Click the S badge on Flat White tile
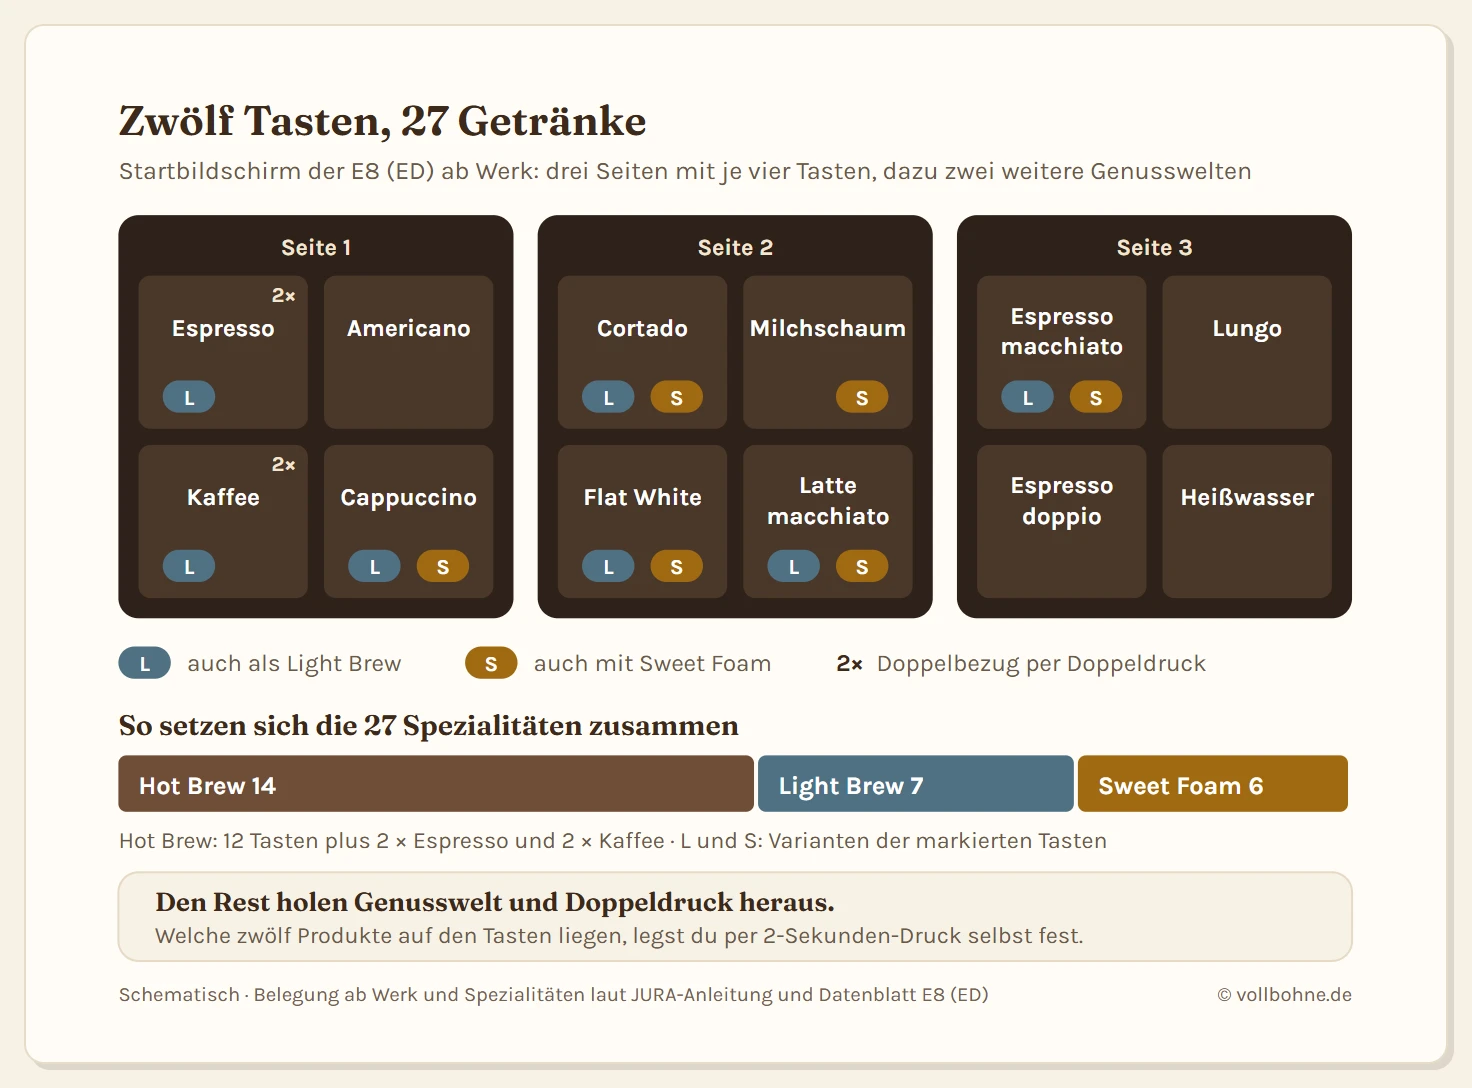Screen dimensions: 1472x1088 [x=677, y=566]
